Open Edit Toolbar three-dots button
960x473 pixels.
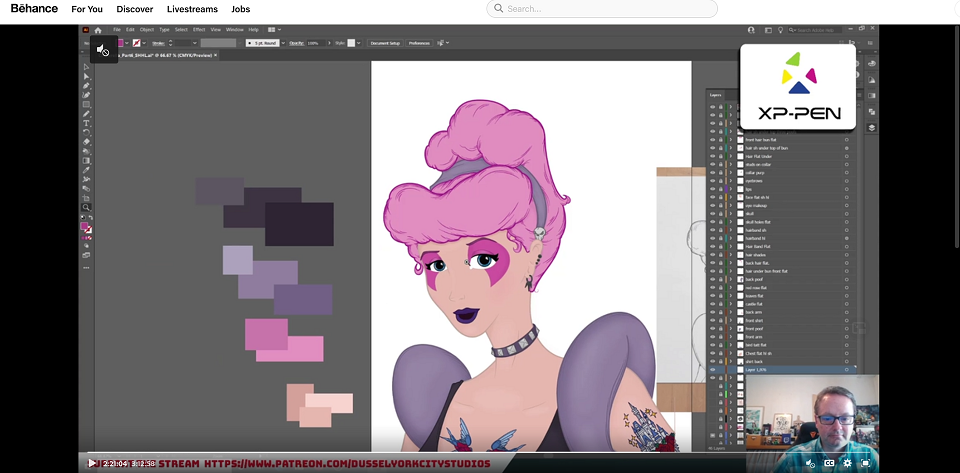click(86, 267)
